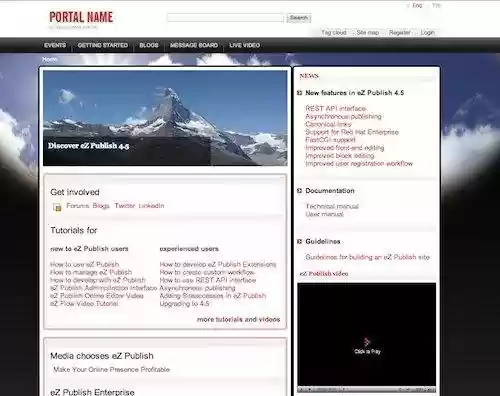Open the Twitter link
500x396 pixels.
125,206
